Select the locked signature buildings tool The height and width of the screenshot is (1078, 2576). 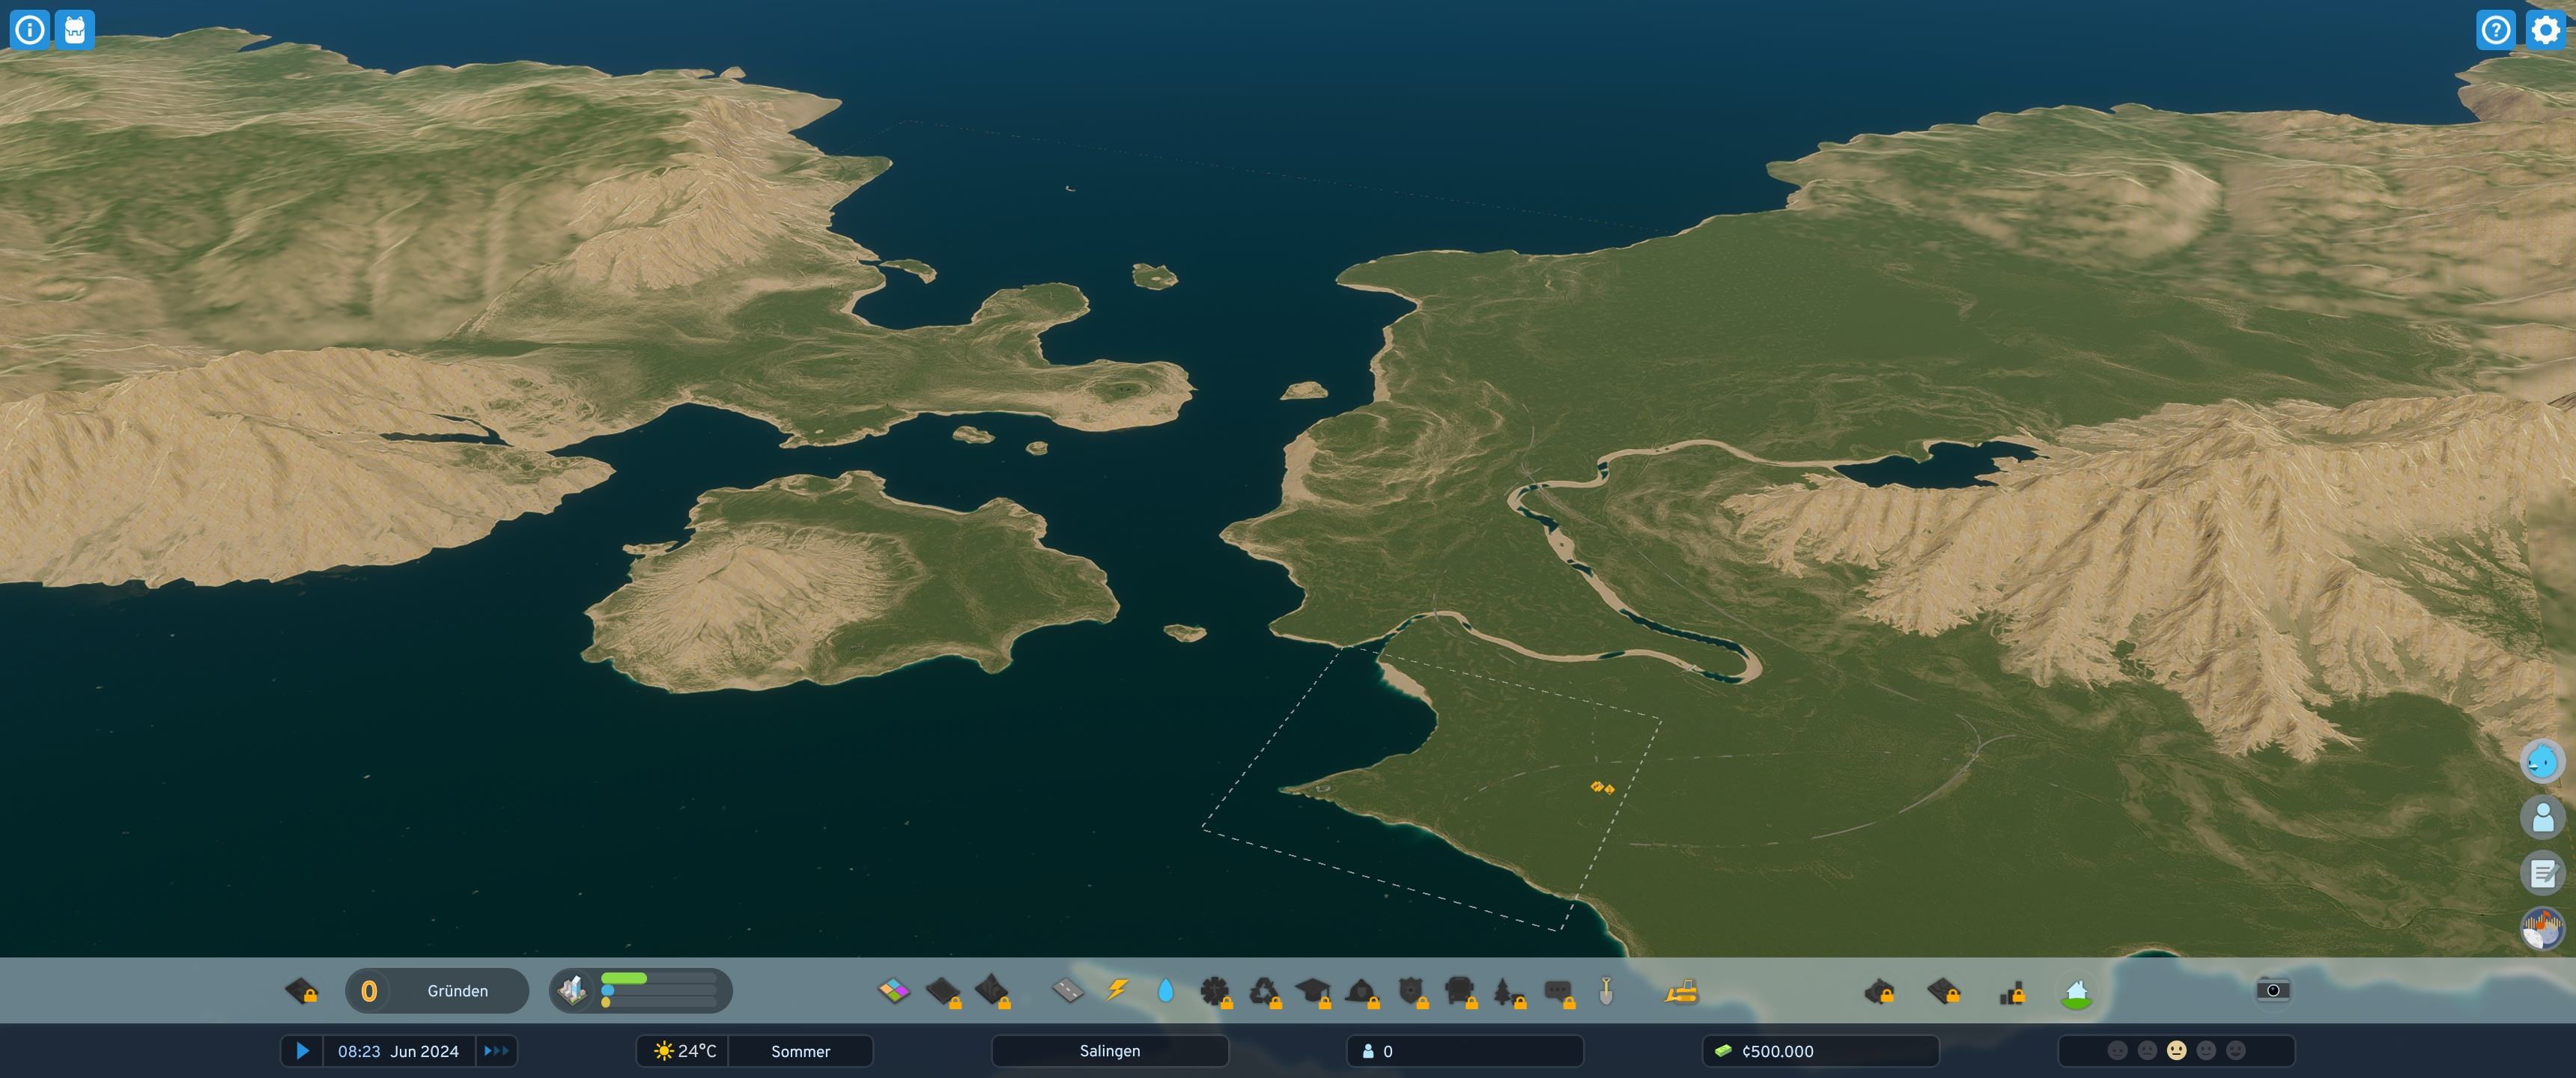point(992,991)
